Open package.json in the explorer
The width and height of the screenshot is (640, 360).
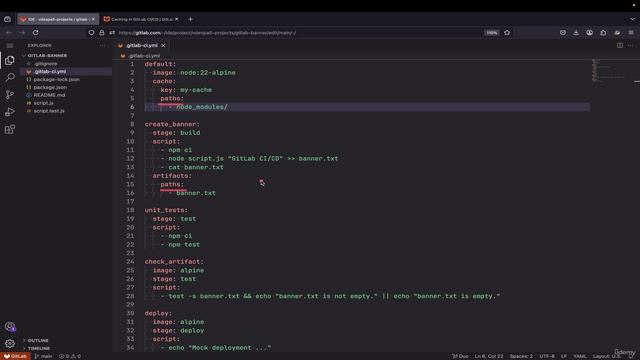pos(50,87)
